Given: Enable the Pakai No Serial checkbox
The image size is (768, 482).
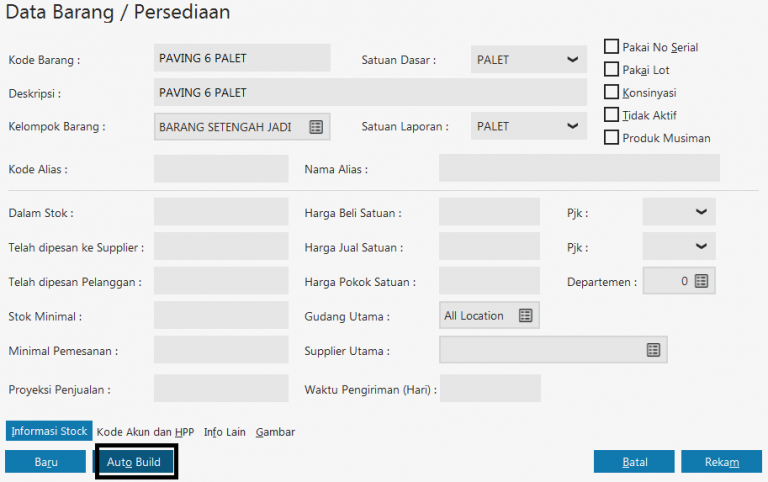Looking at the screenshot, I should [x=611, y=46].
